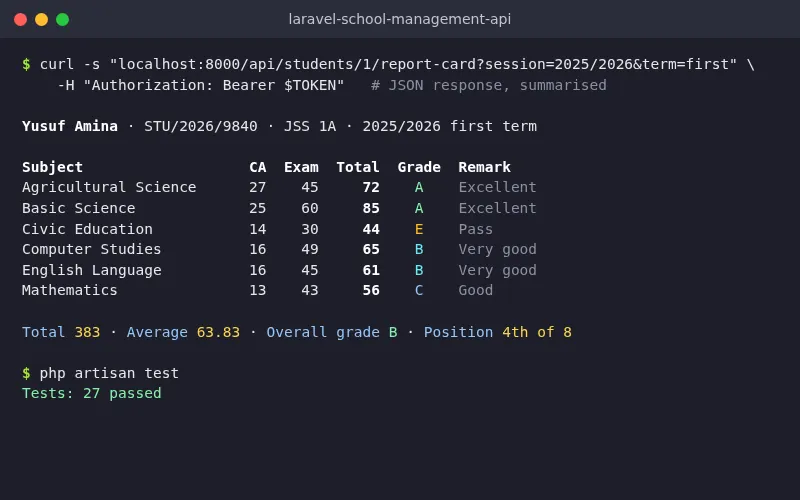Click the Civic Education subject name

coord(87,229)
